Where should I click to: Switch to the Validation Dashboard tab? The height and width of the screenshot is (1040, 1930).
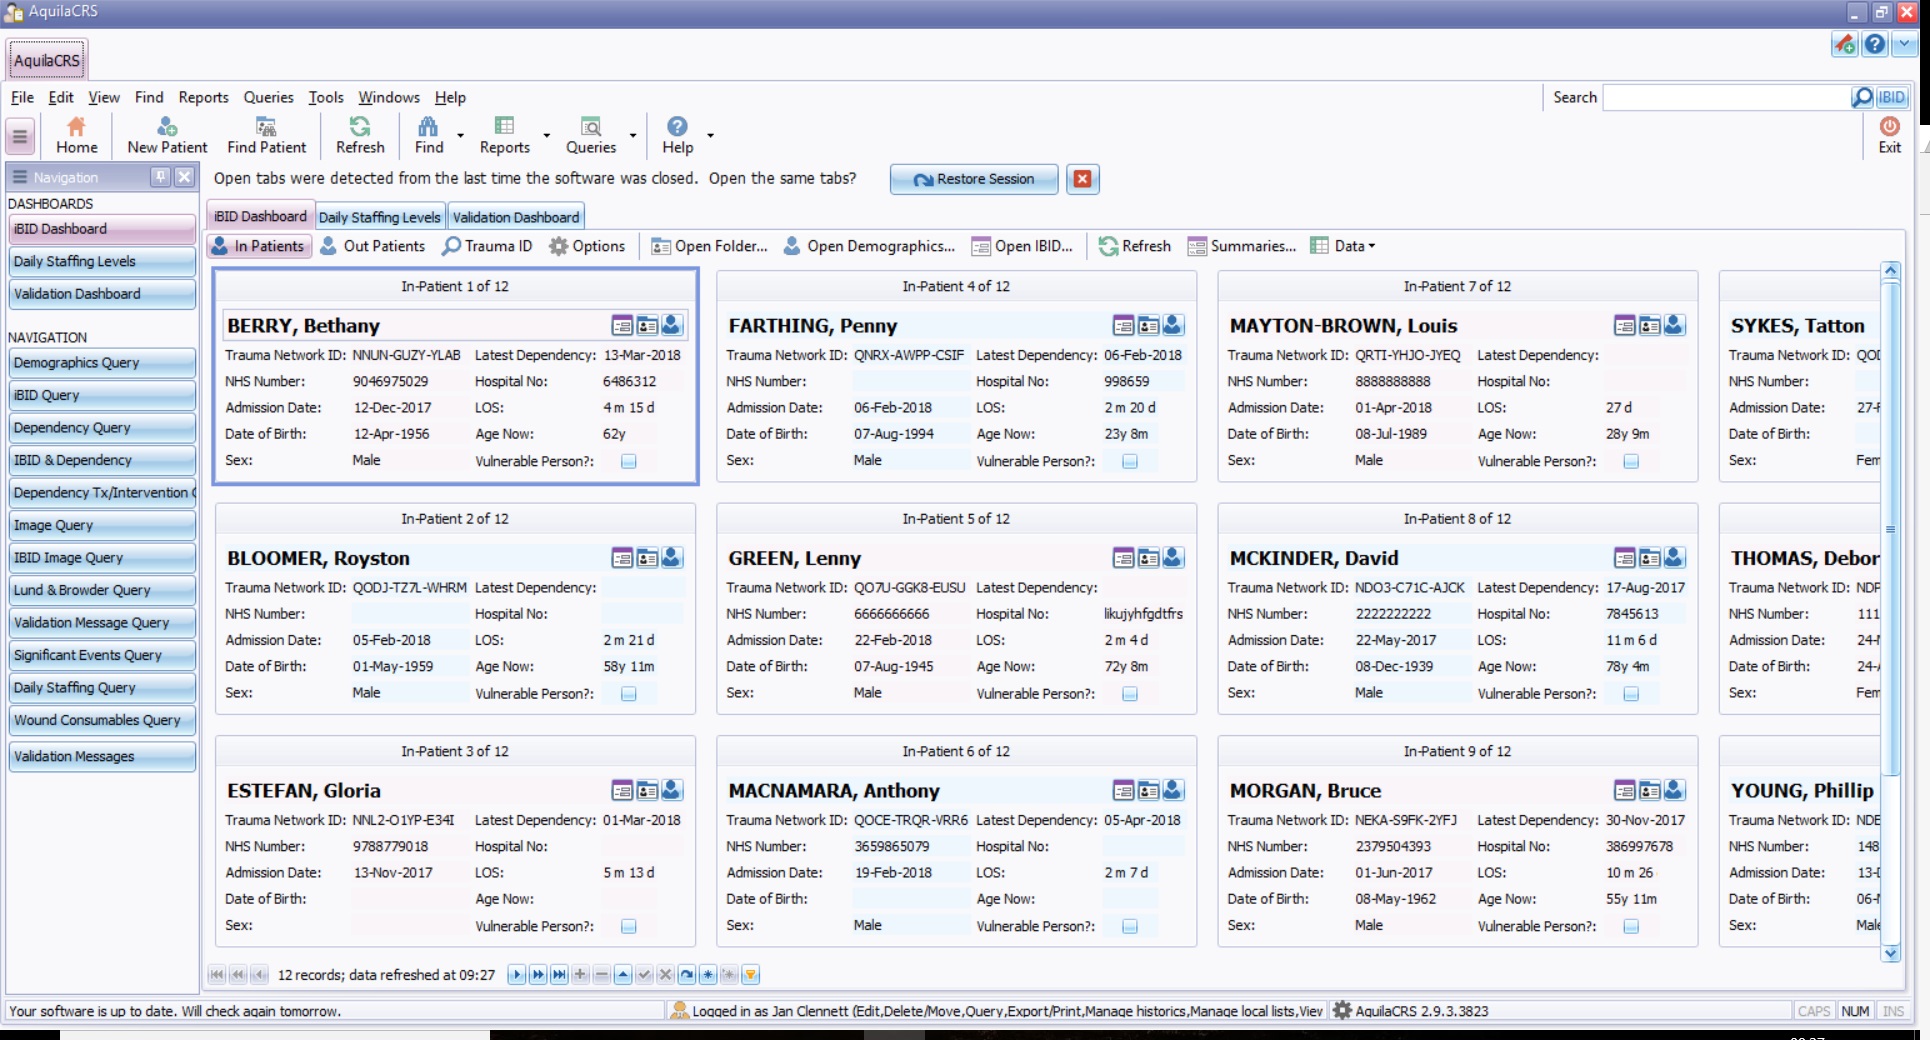click(515, 217)
